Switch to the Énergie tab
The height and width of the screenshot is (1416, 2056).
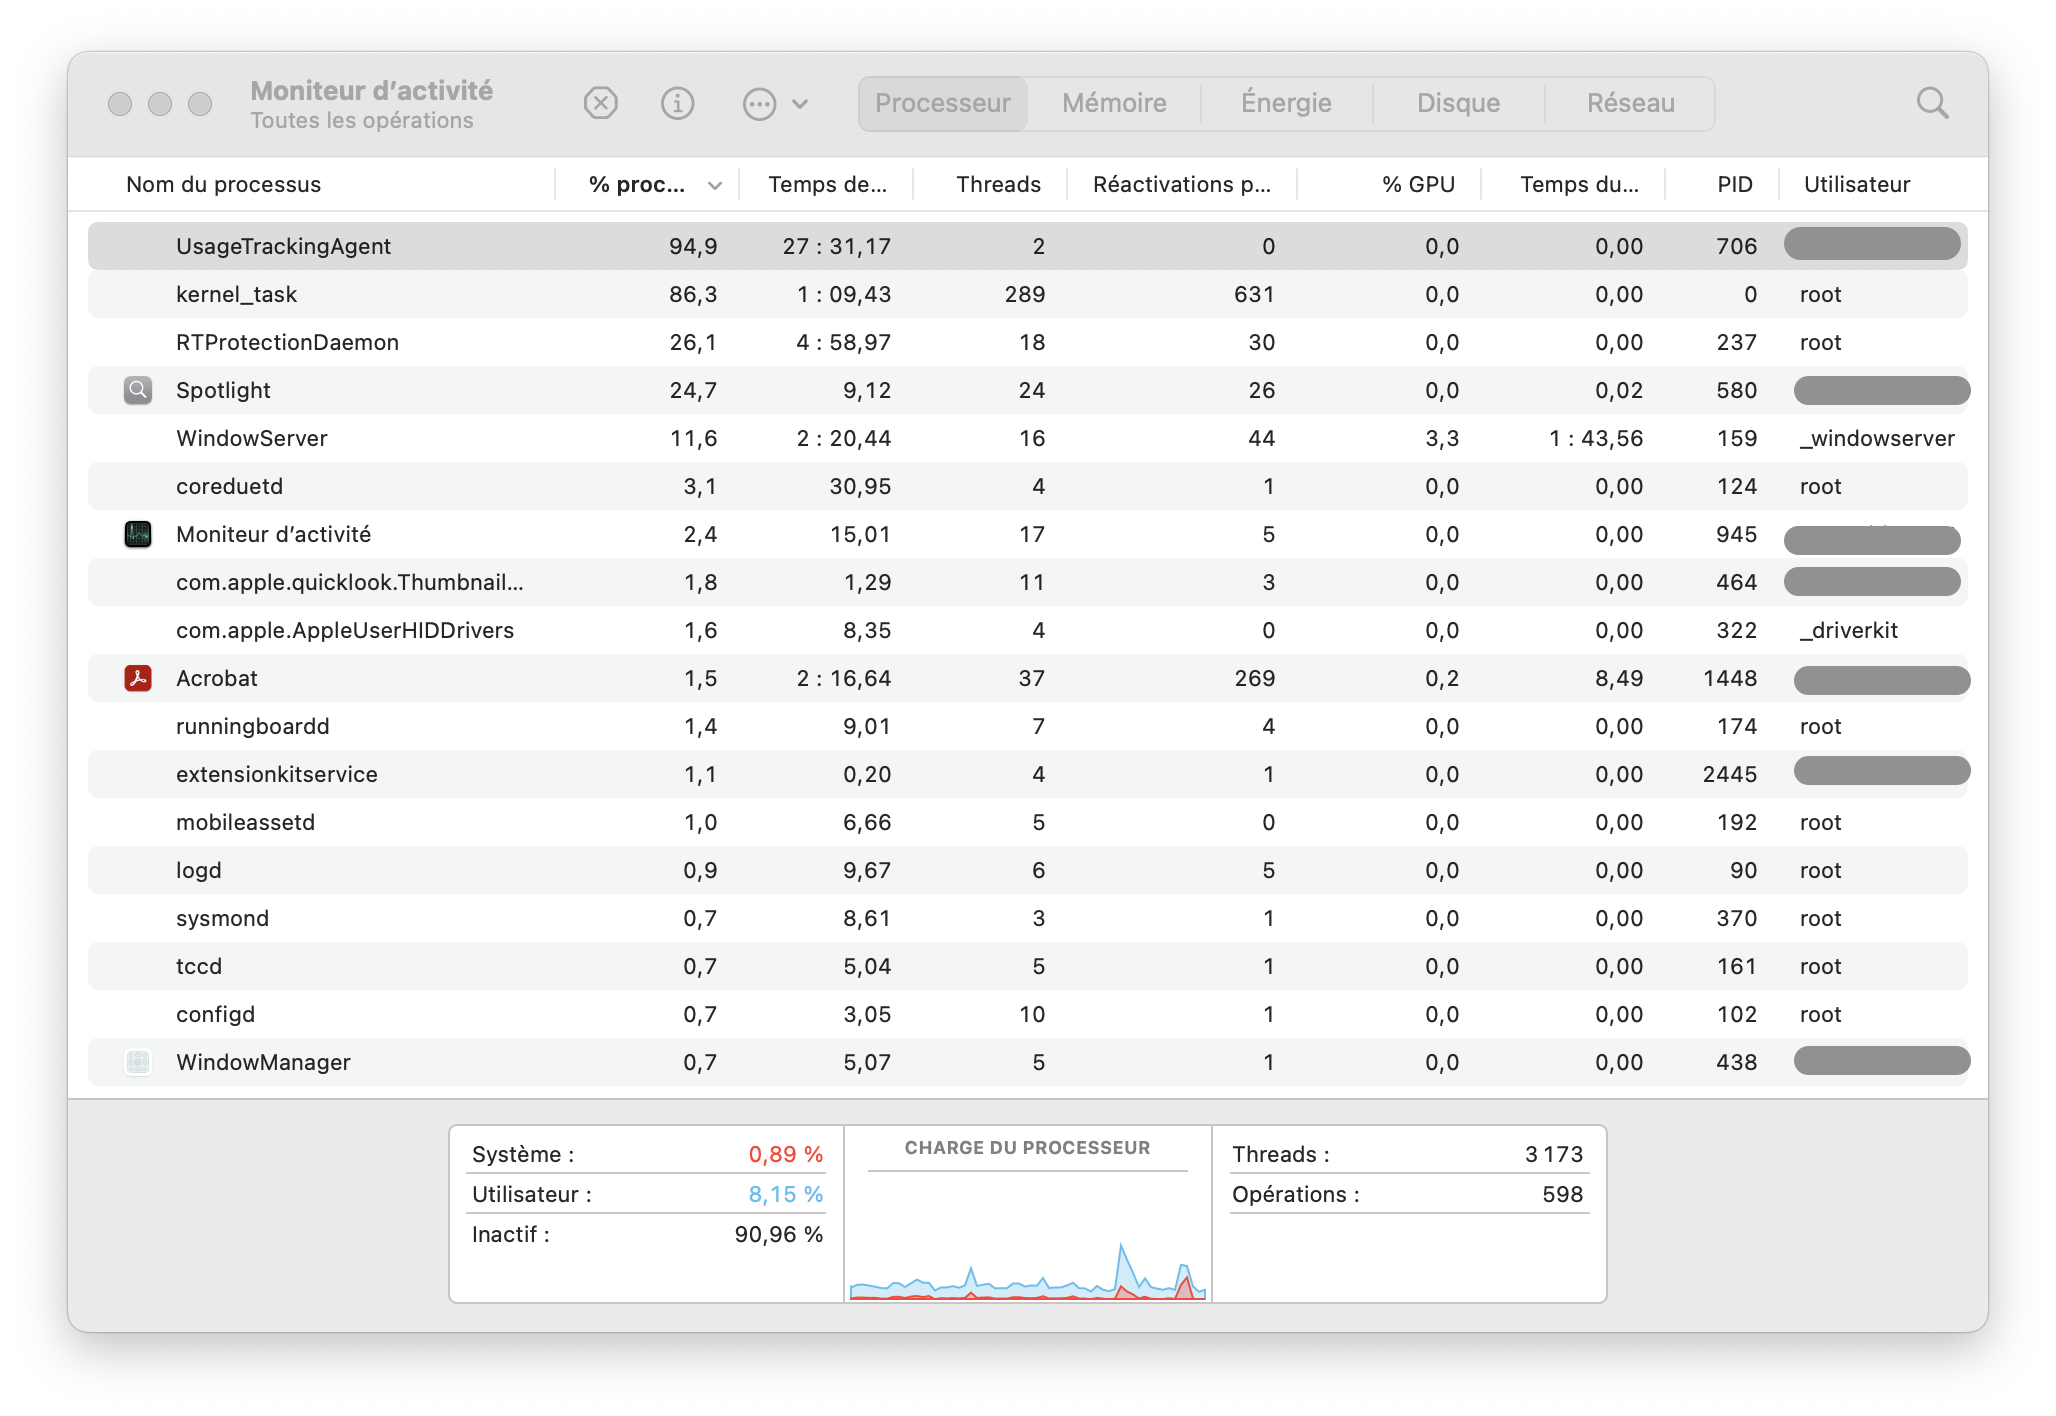[1286, 103]
